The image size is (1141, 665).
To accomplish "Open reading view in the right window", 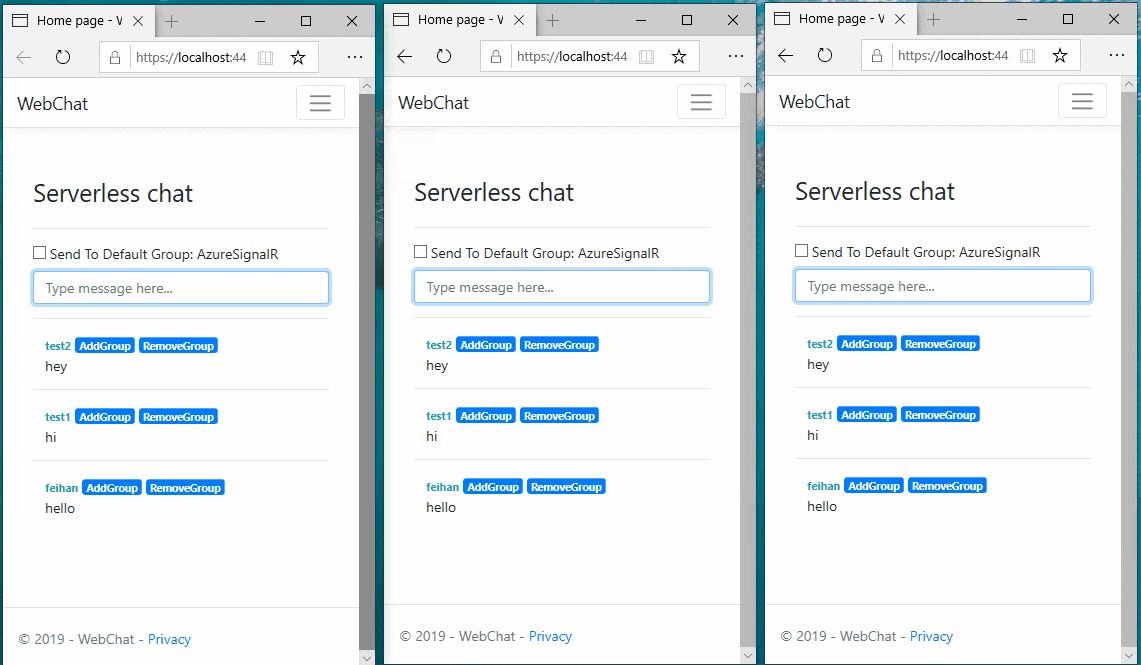I will [1027, 55].
